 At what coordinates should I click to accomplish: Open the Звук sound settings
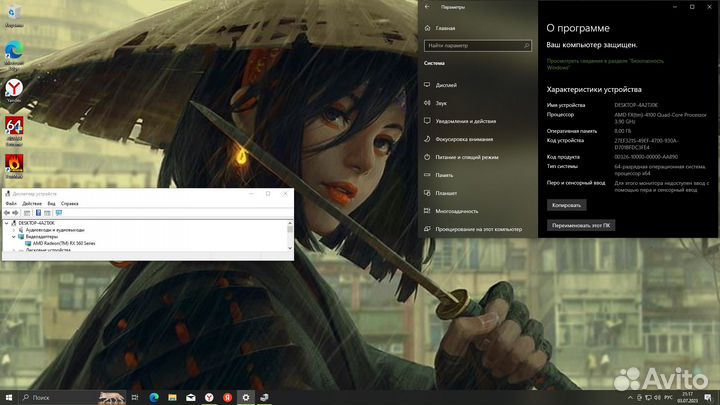(x=441, y=103)
